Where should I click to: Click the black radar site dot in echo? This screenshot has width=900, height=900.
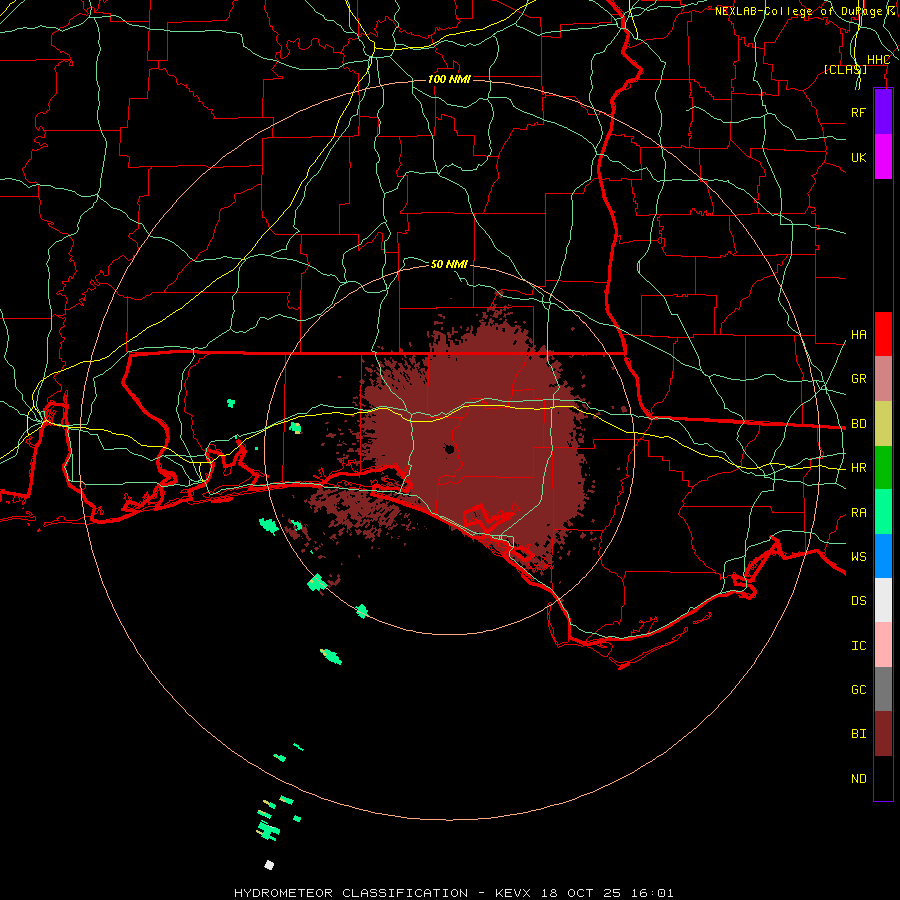tap(449, 448)
